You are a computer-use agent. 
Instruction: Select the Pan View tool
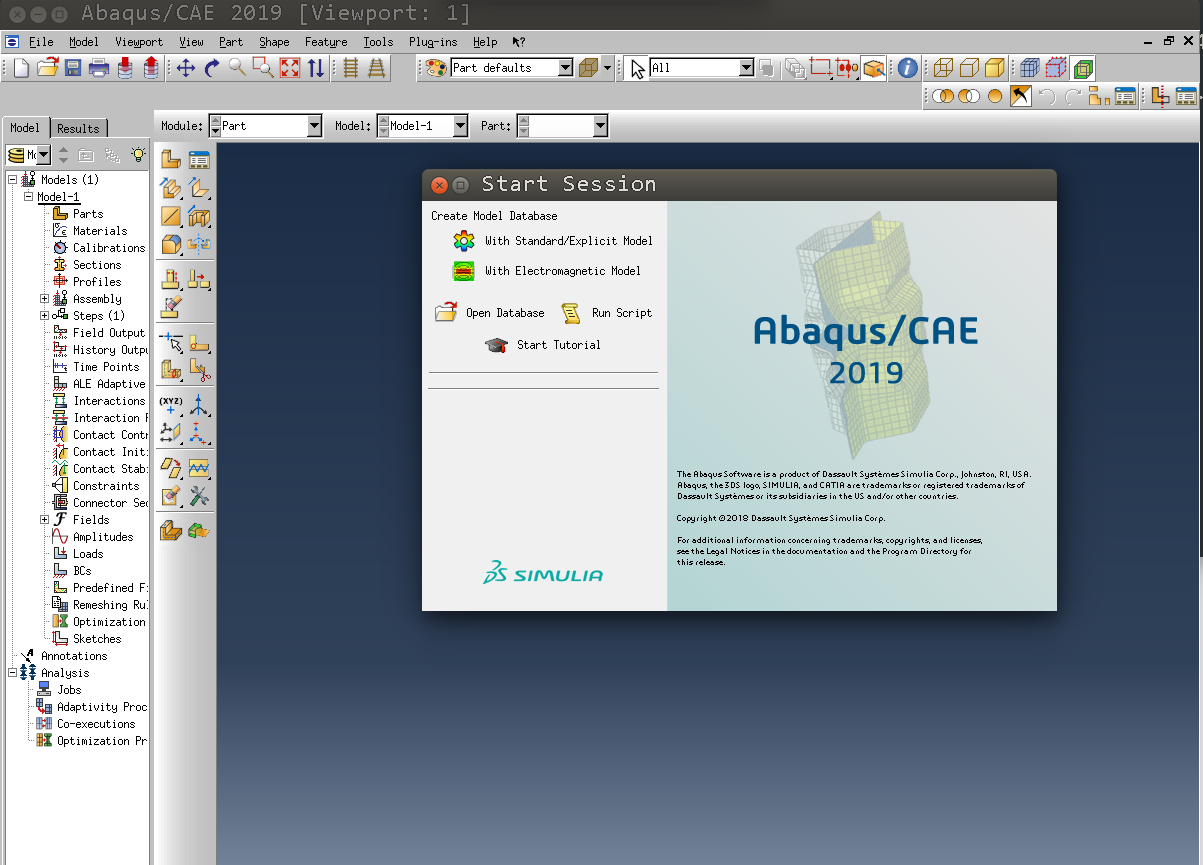coord(186,68)
